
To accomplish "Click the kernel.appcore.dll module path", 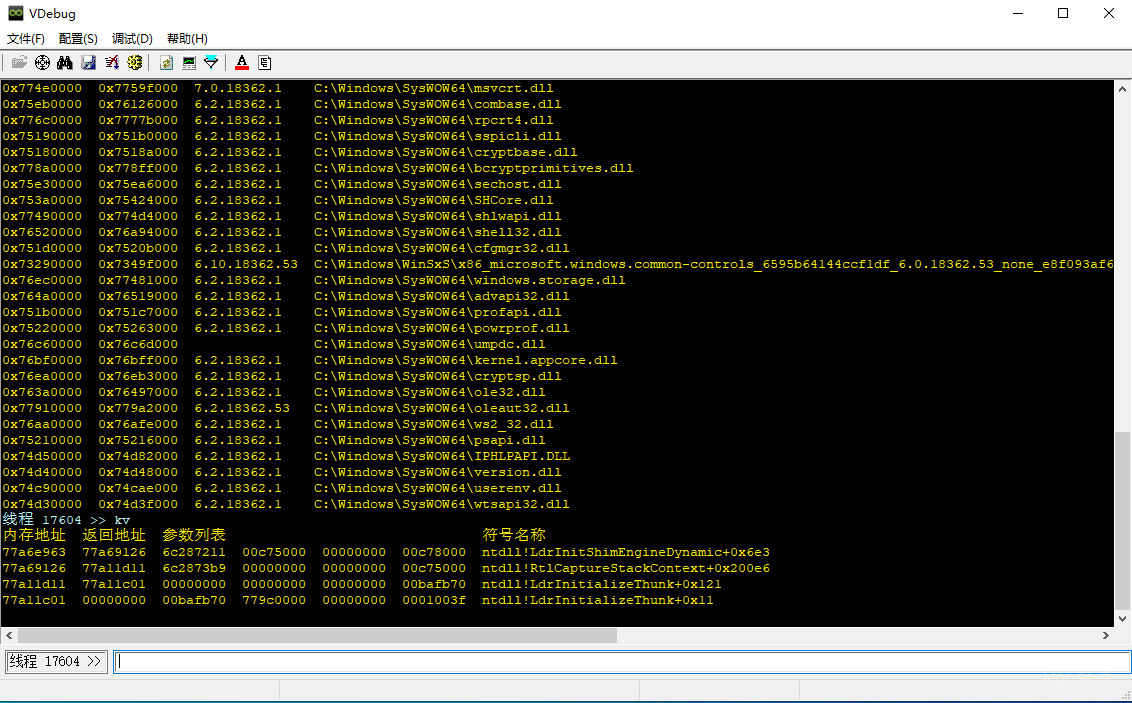I will point(466,360).
